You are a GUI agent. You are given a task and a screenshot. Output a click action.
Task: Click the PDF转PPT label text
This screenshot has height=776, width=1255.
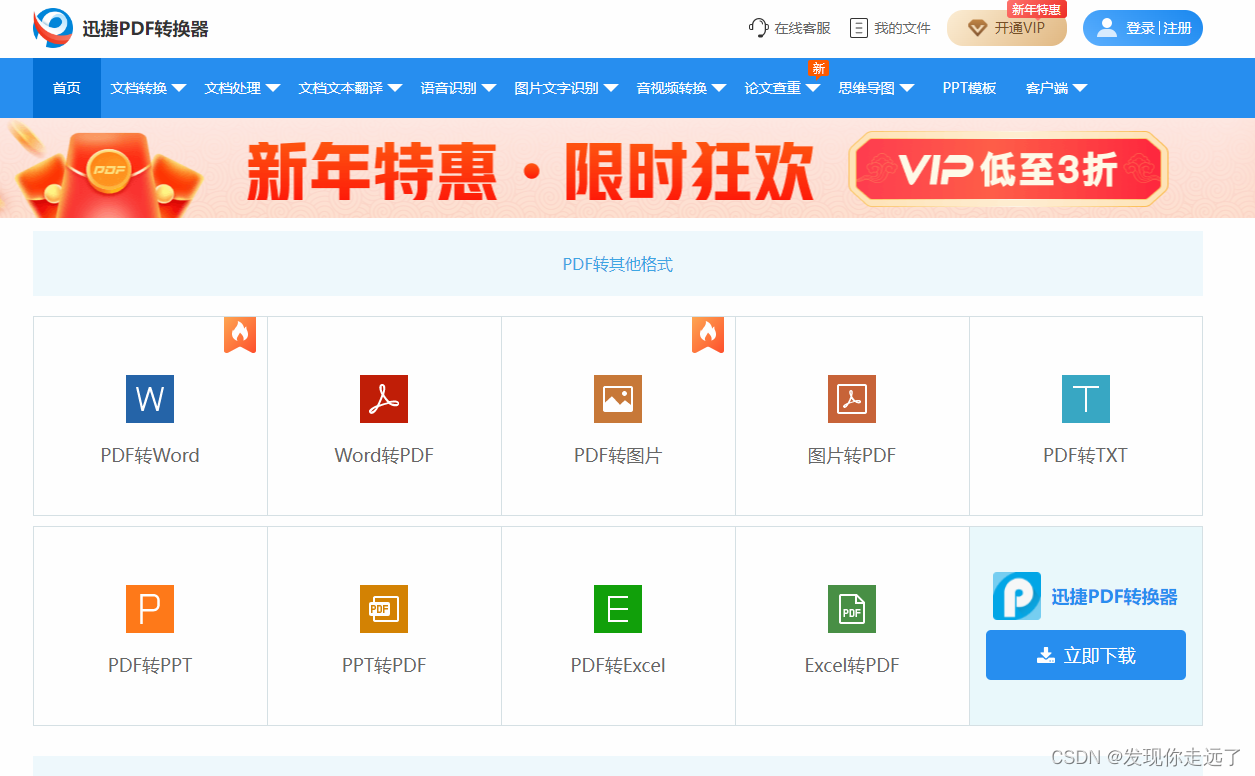(150, 665)
